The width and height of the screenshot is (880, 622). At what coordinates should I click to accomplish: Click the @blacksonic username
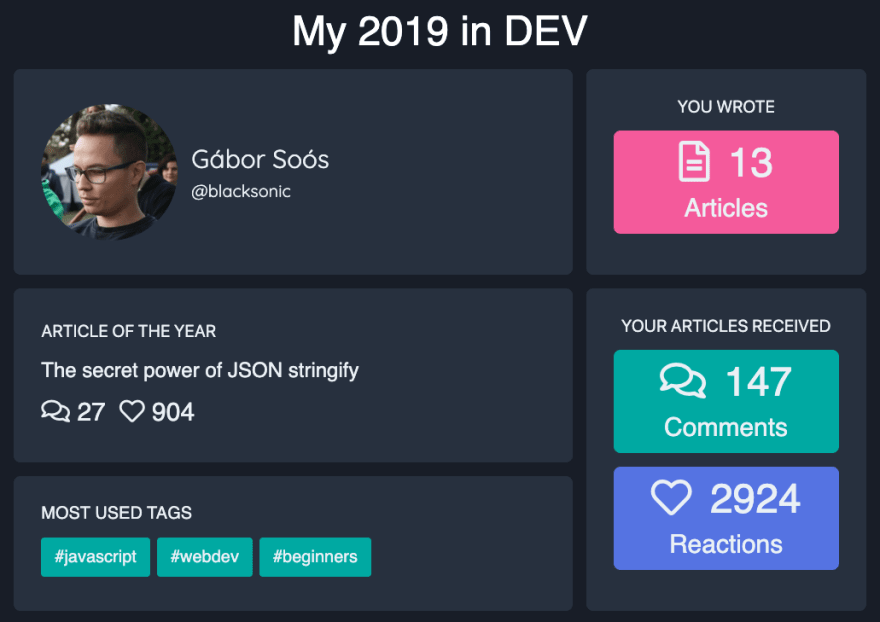click(241, 191)
